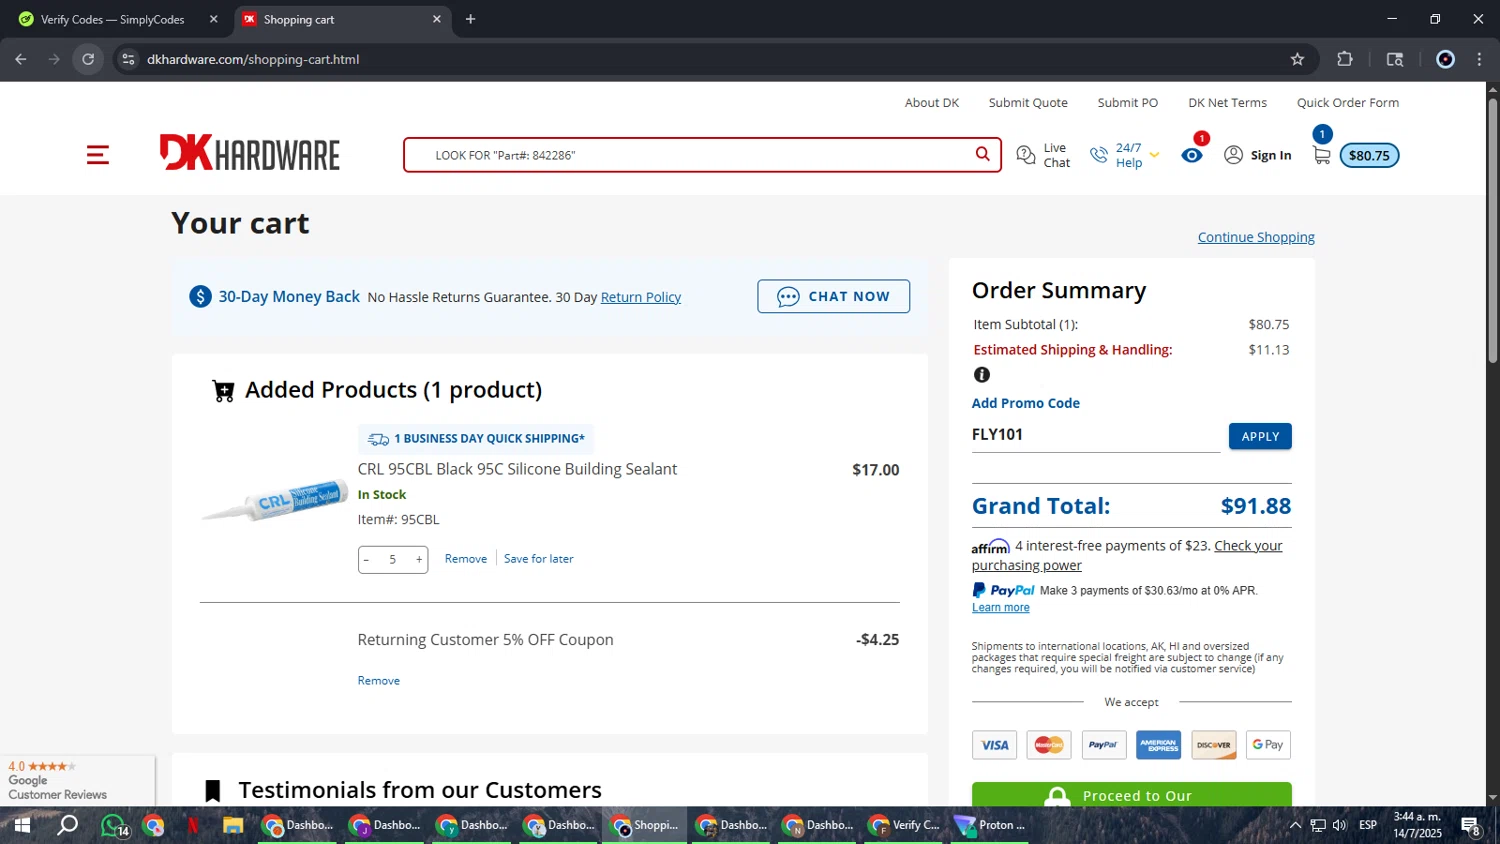The width and height of the screenshot is (1500, 844).
Task: Click the PayPal payment icon
Action: point(1104,745)
